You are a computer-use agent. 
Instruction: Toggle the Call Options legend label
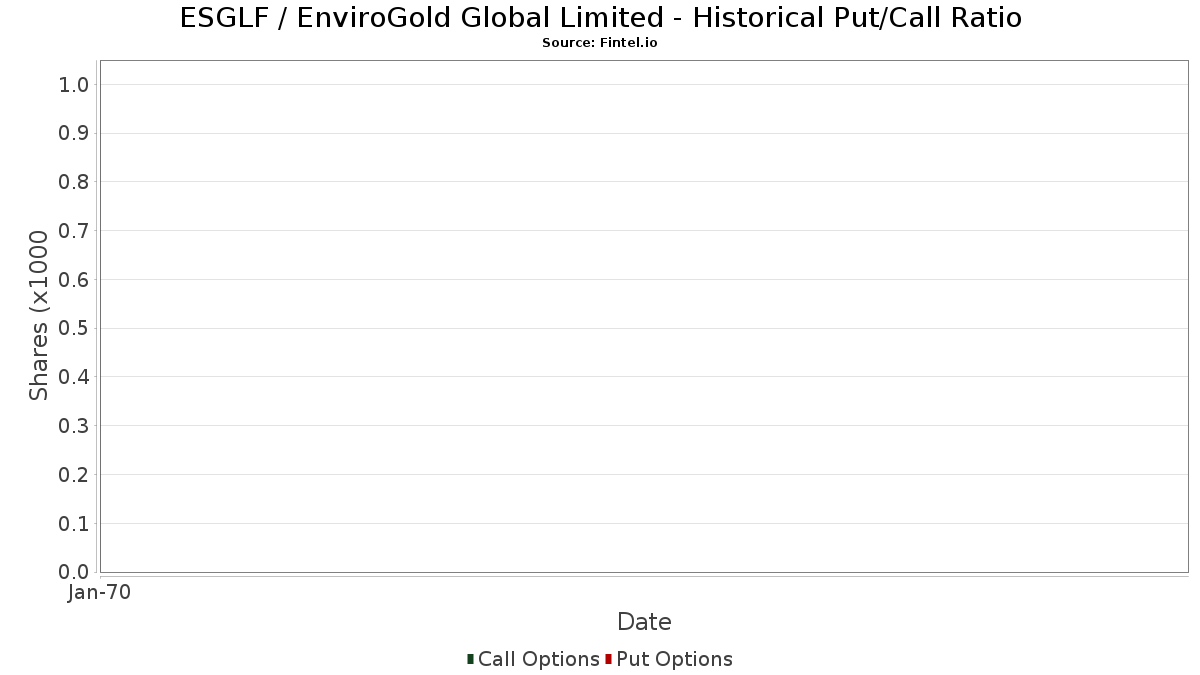(538, 659)
